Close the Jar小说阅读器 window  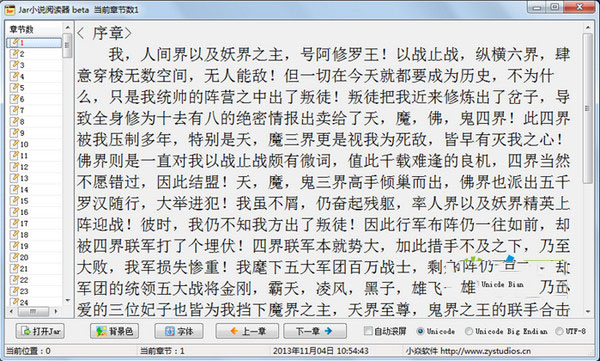pyautogui.click(x=579, y=7)
